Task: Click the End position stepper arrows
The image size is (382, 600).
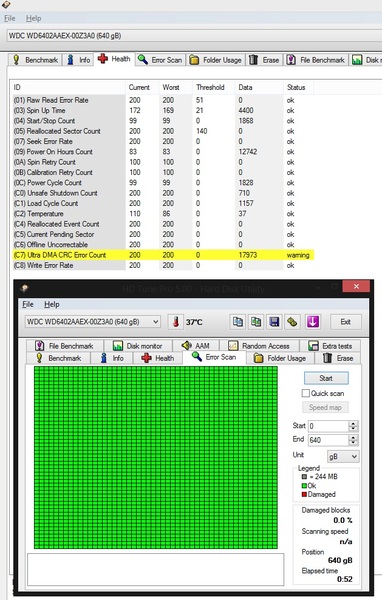Action: (353, 440)
